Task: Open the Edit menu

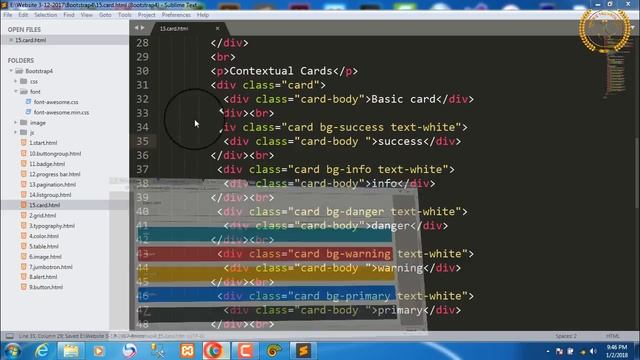Action: 23,15
